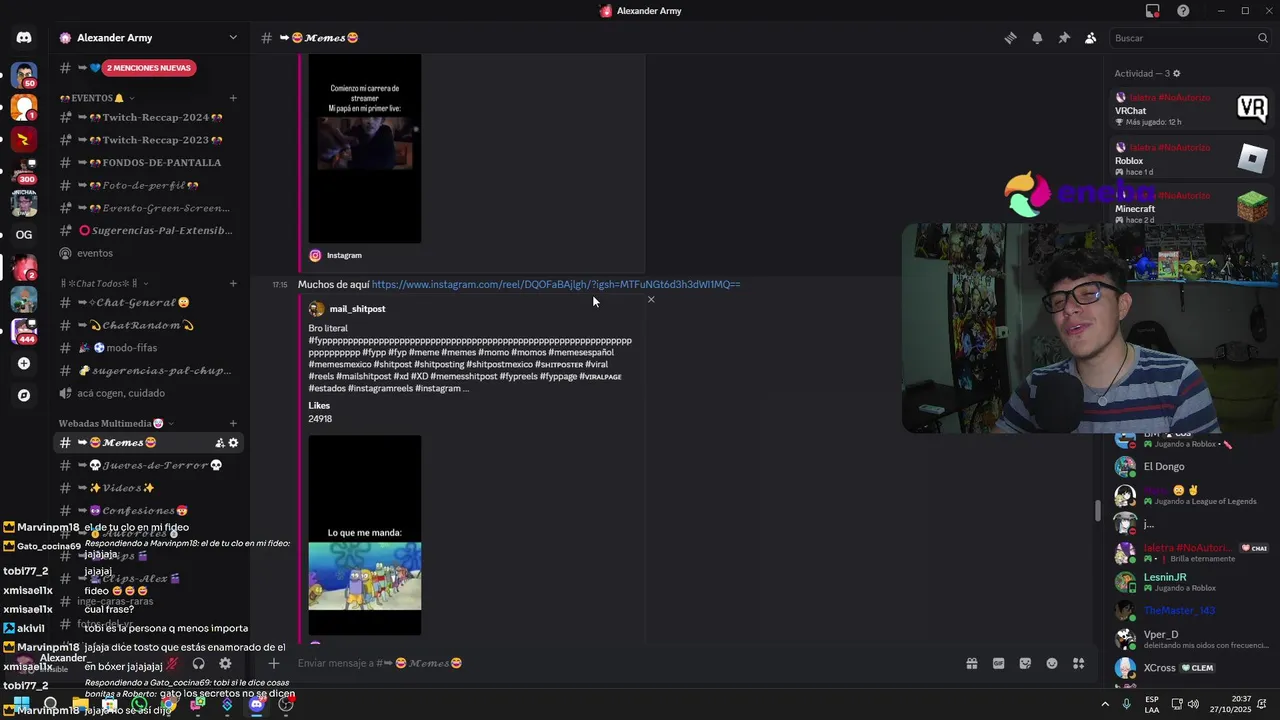Add channel to EVENTOS category
The height and width of the screenshot is (720, 1280).
coord(233,98)
